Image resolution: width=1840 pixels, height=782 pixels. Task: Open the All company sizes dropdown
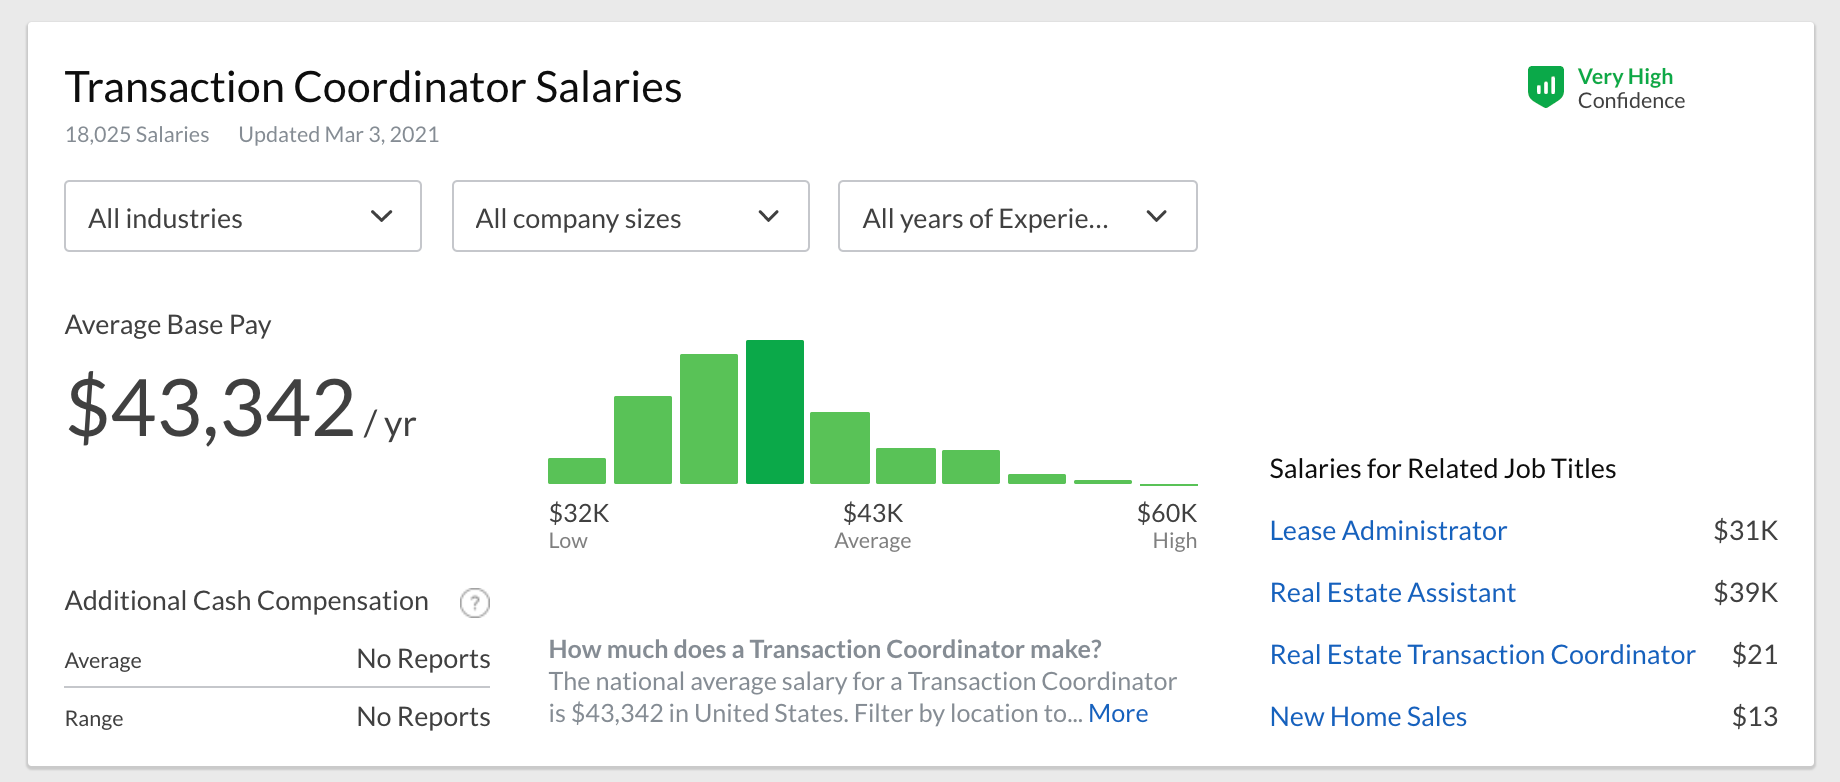coord(631,216)
